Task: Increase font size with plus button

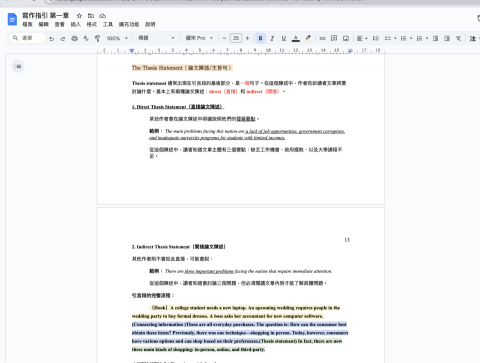Action: (247, 38)
